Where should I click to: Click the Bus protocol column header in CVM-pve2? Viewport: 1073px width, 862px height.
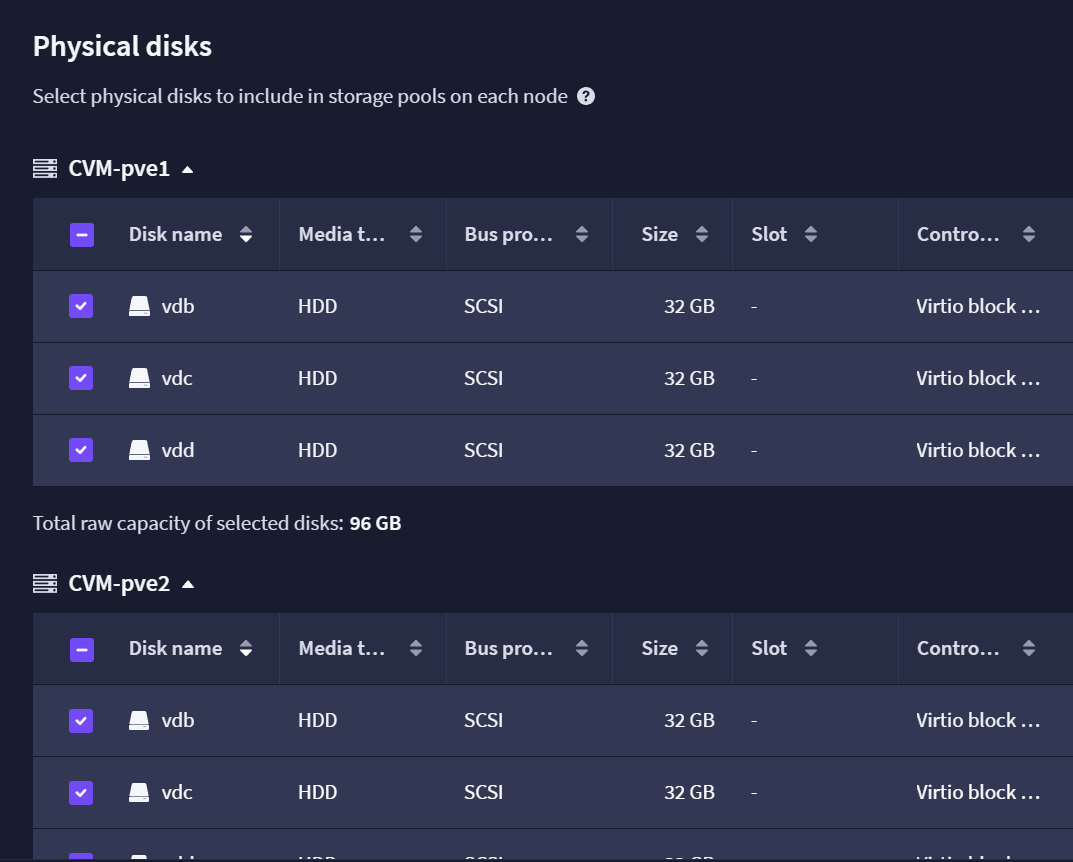click(x=508, y=649)
